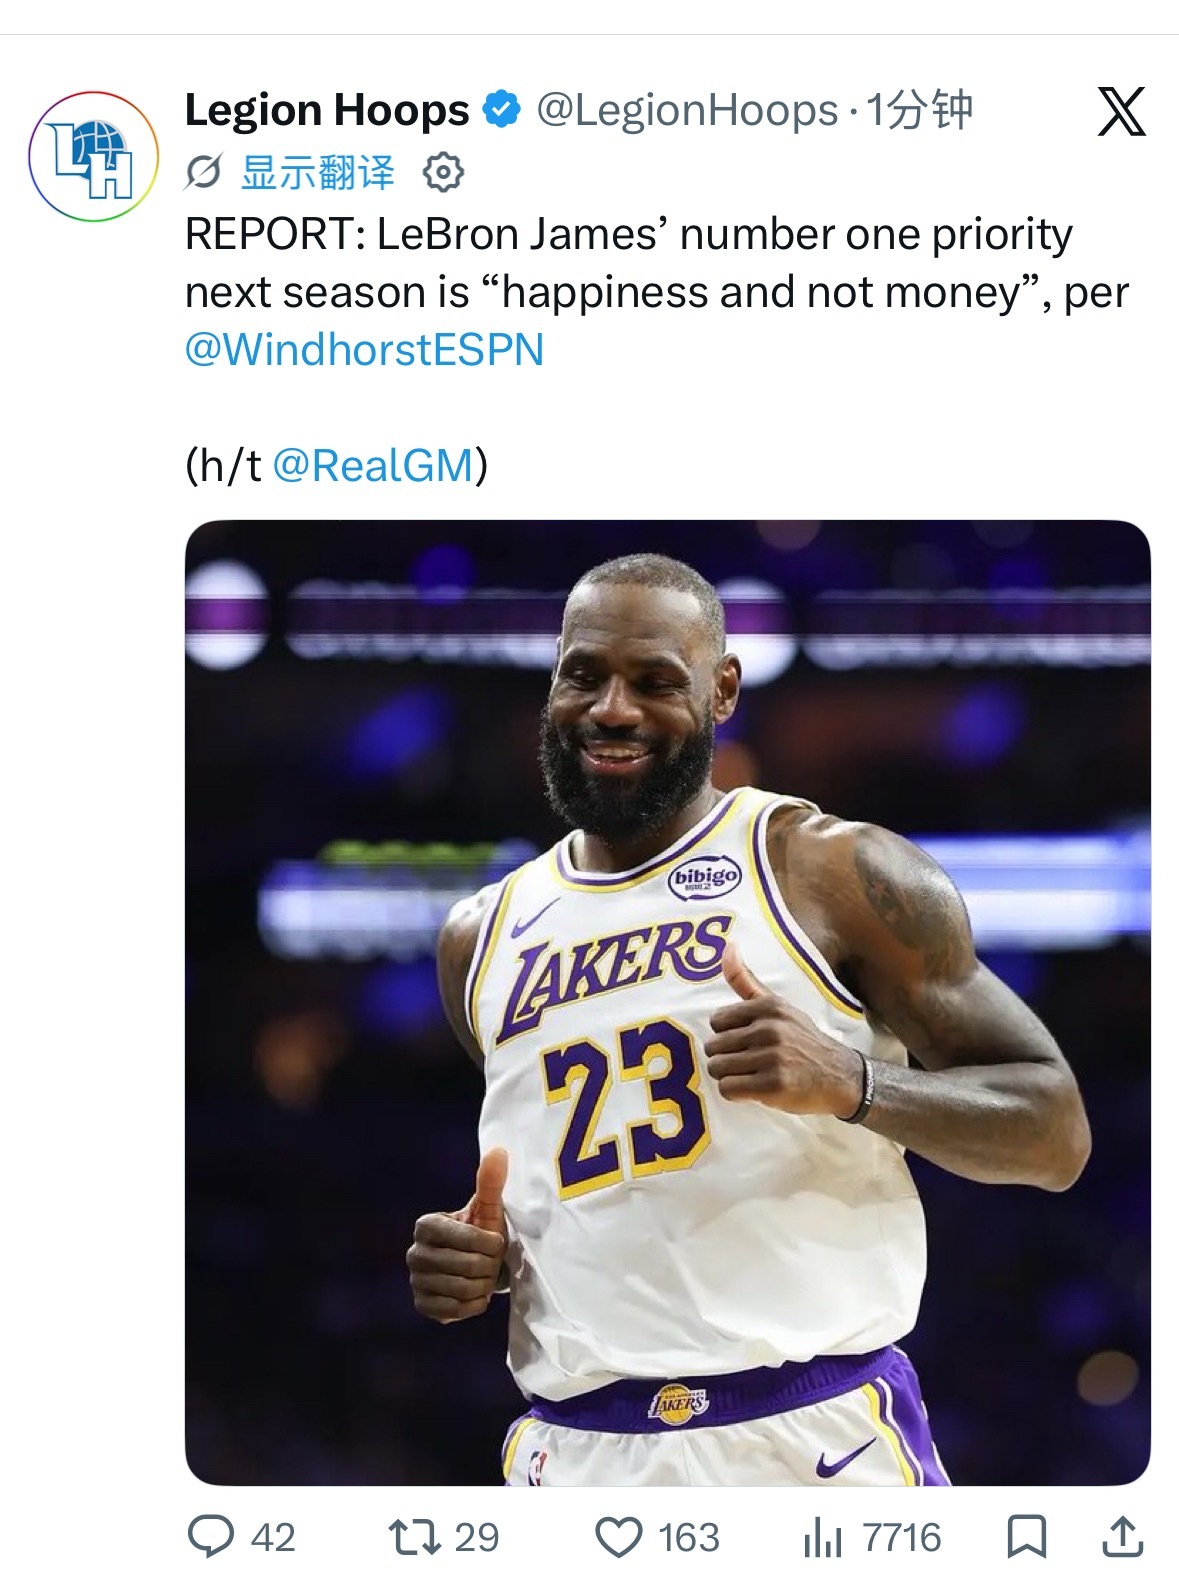Click the 1分钟 timestamp
The width and height of the screenshot is (1179, 1582).
pyautogui.click(x=918, y=110)
